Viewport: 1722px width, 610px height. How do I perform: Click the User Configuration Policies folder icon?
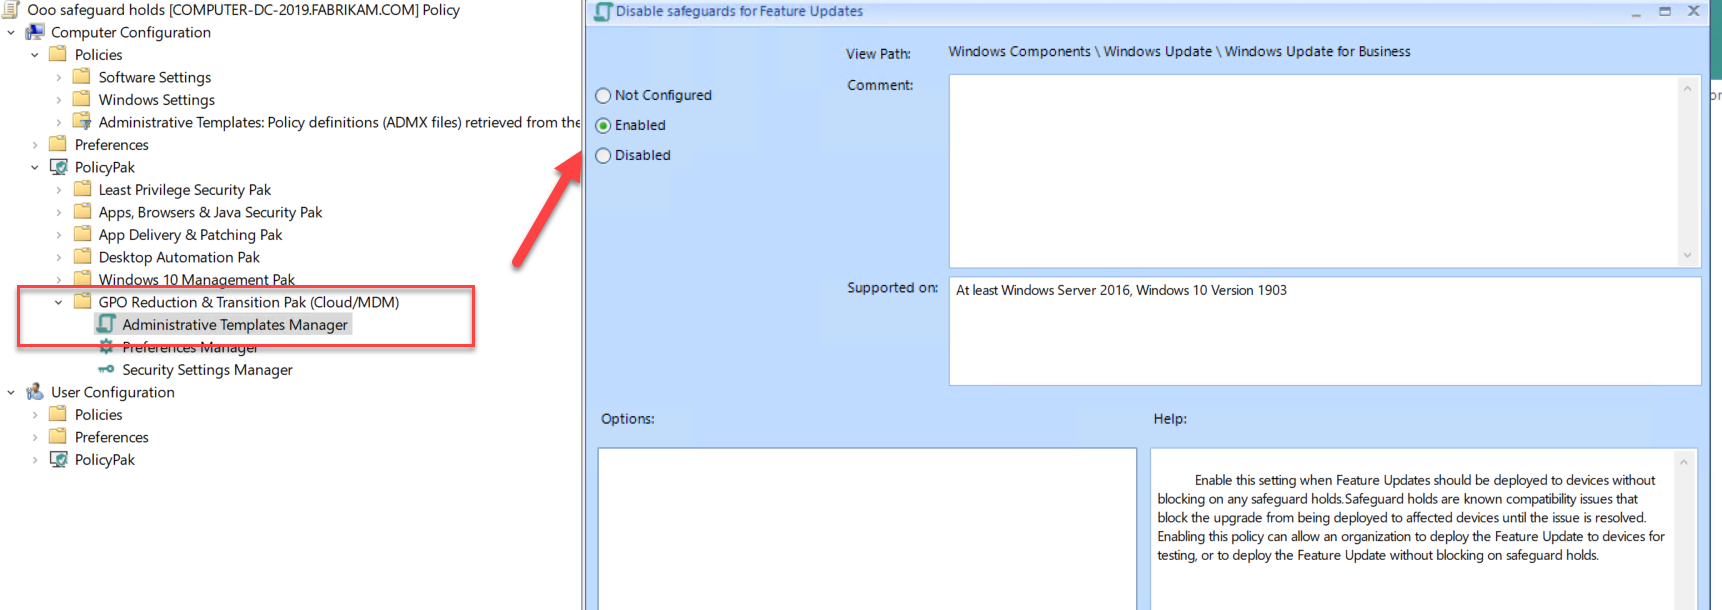(x=58, y=414)
